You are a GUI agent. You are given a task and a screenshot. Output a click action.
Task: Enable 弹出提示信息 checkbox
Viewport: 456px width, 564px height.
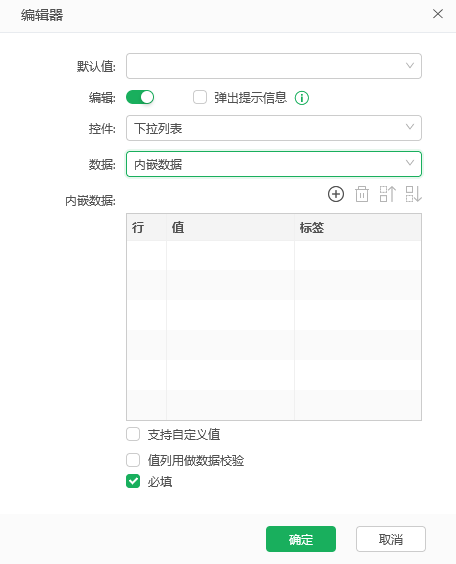[200, 97]
